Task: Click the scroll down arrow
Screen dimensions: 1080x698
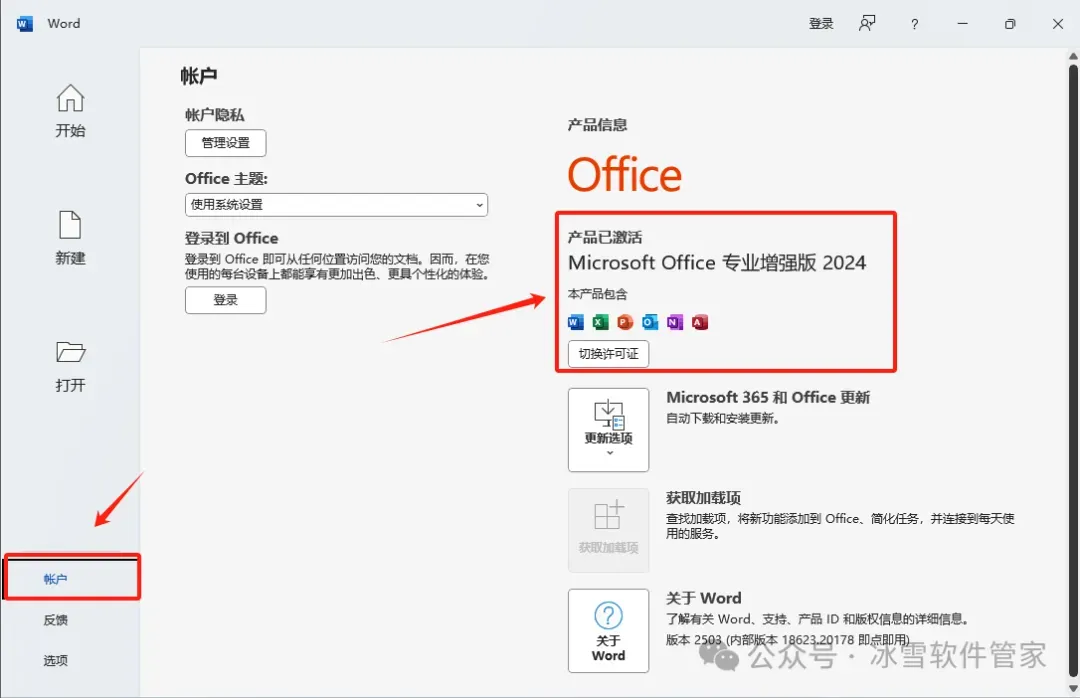Action: (x=1073, y=688)
